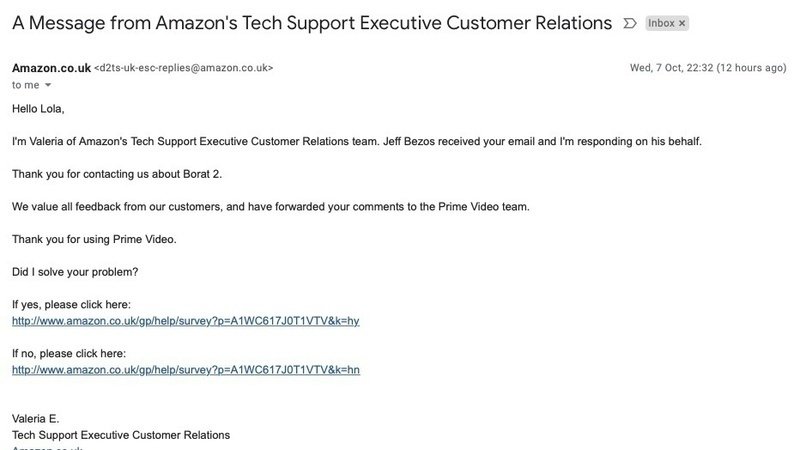Click the sender name Amazon.co.uk
The image size is (800, 450).
point(50,68)
